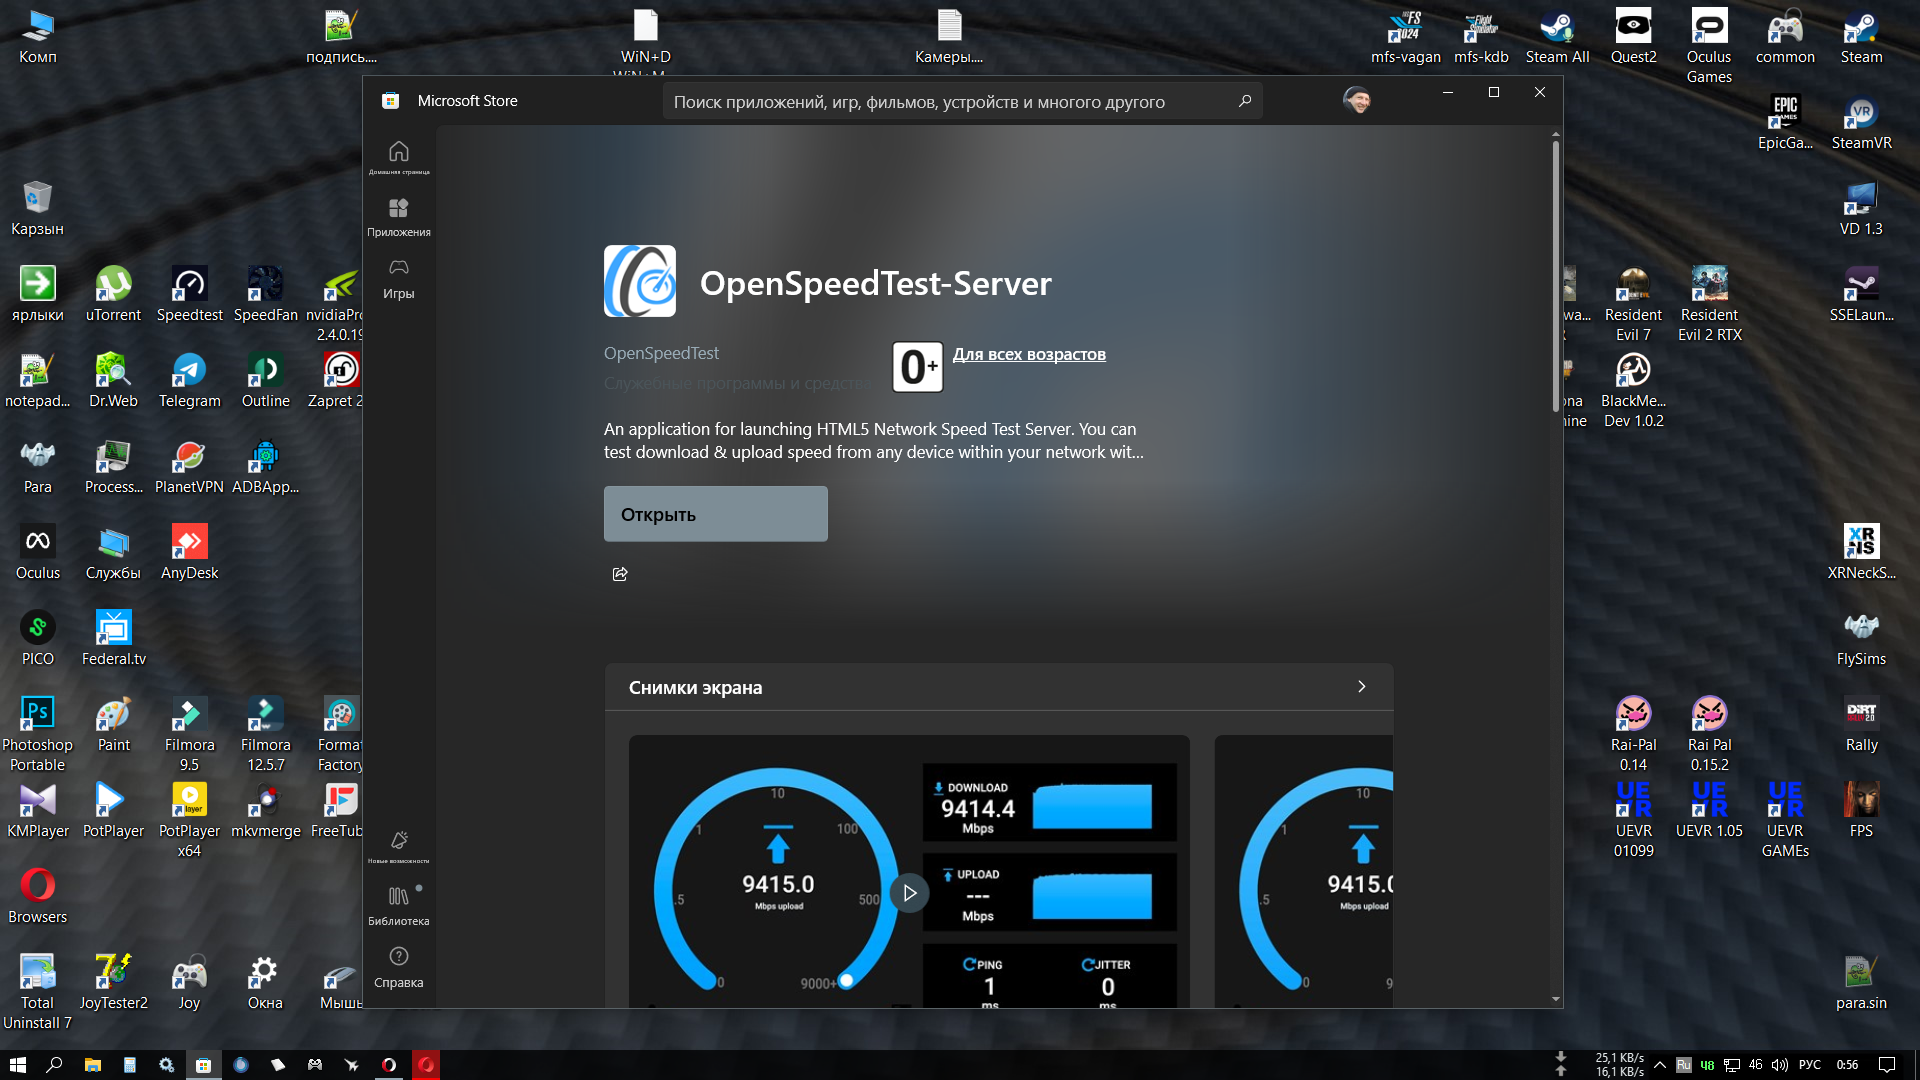
Task: Click the Store window vertical scrollbar
Action: click(x=1556, y=275)
